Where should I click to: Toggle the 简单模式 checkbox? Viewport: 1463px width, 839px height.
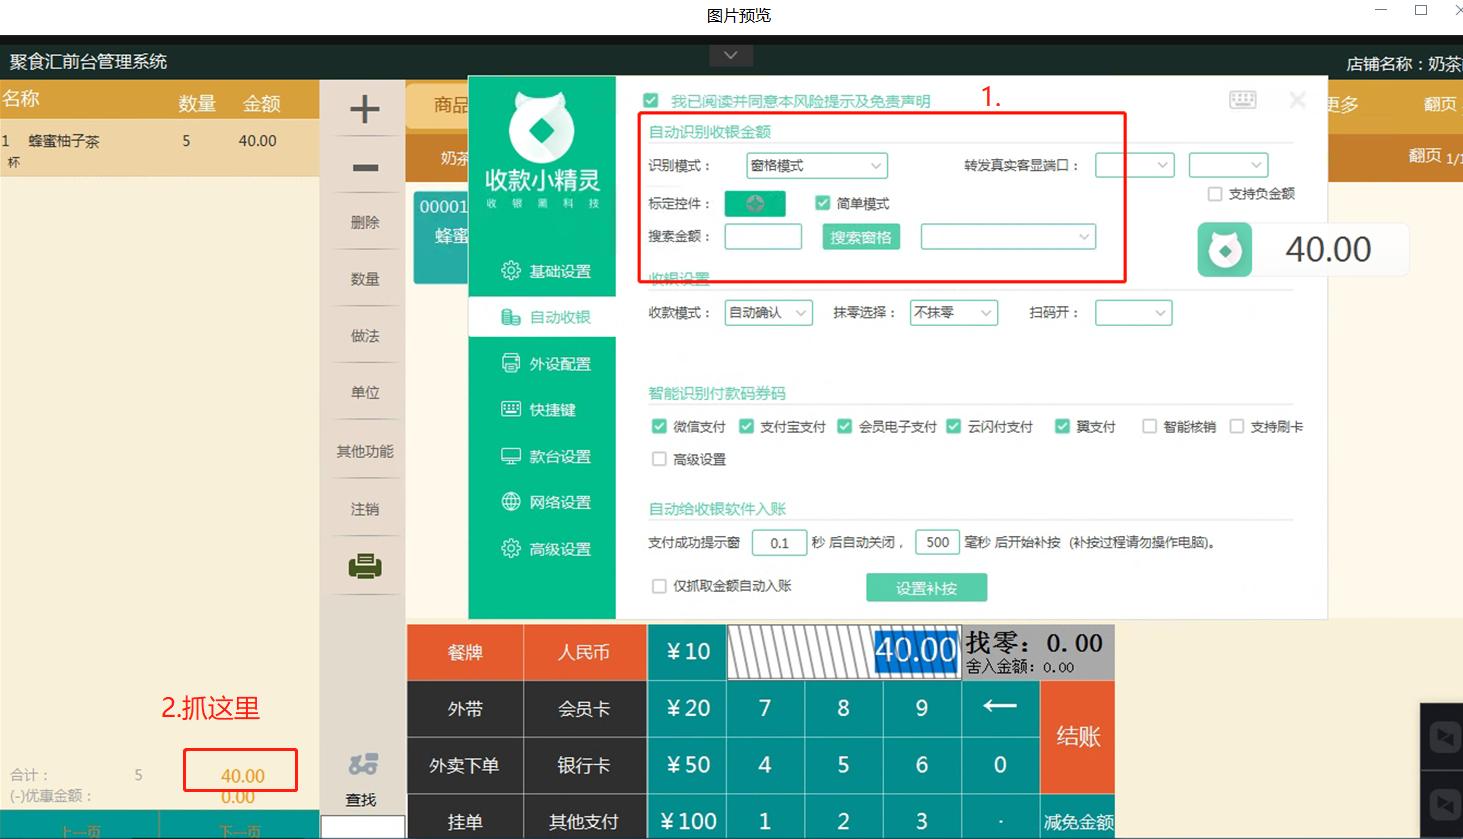pos(823,203)
